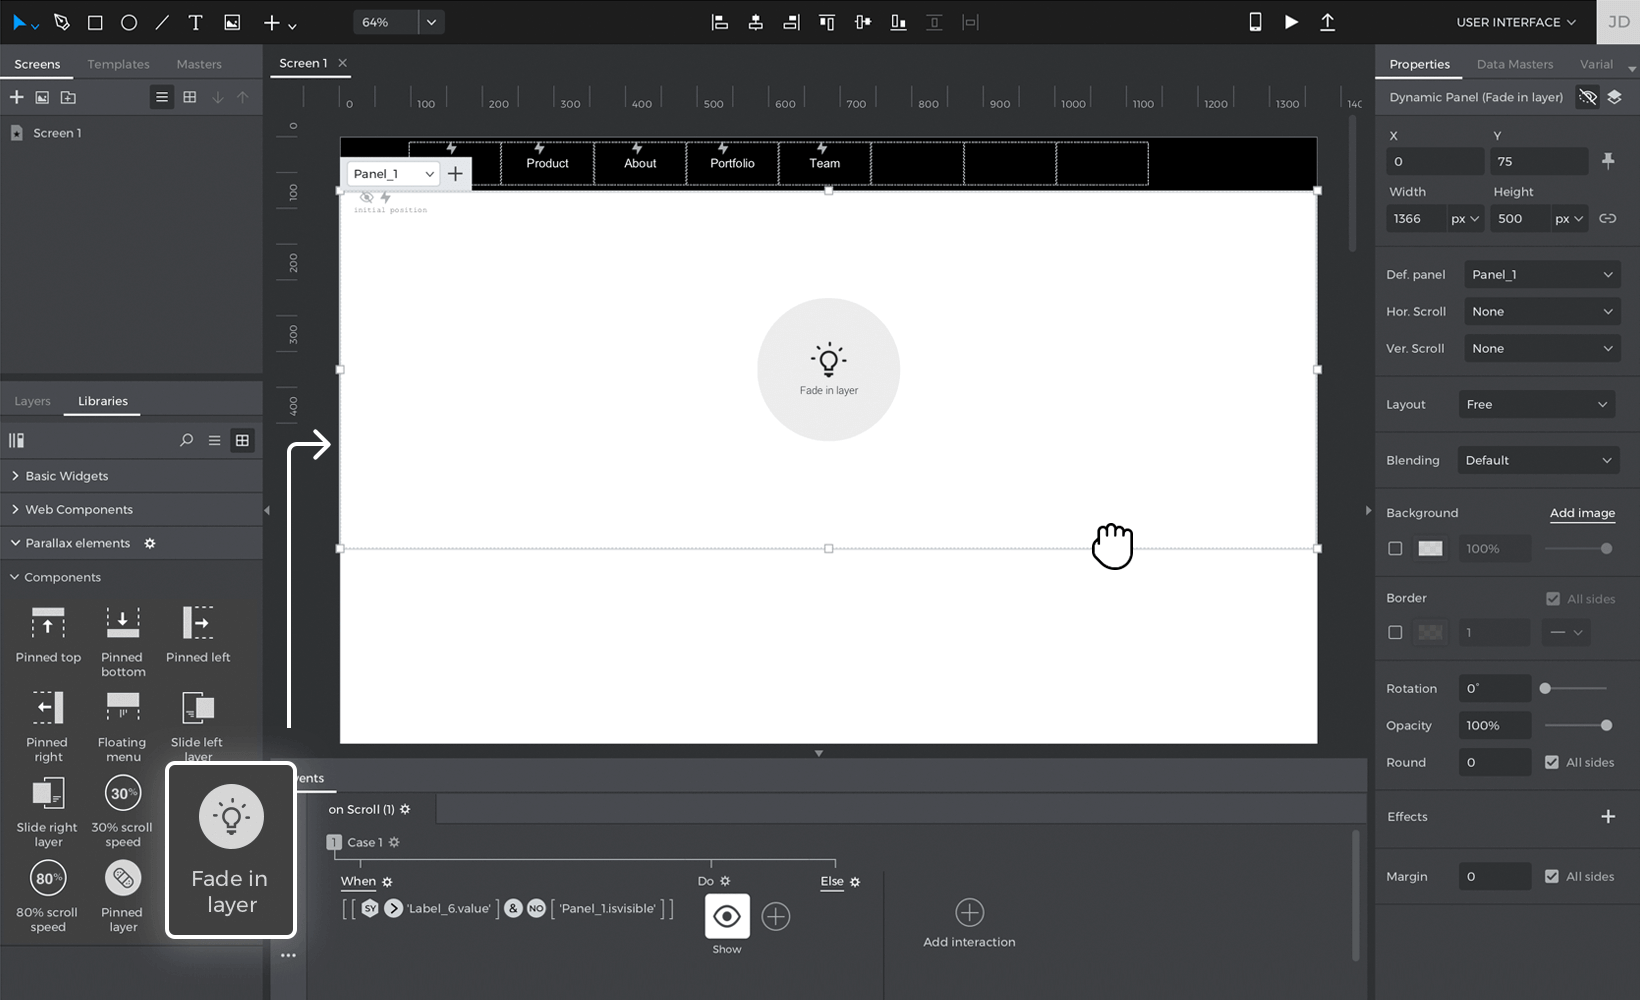Click the align top toolbar icon
This screenshot has width=1640, height=1000.
827,22
